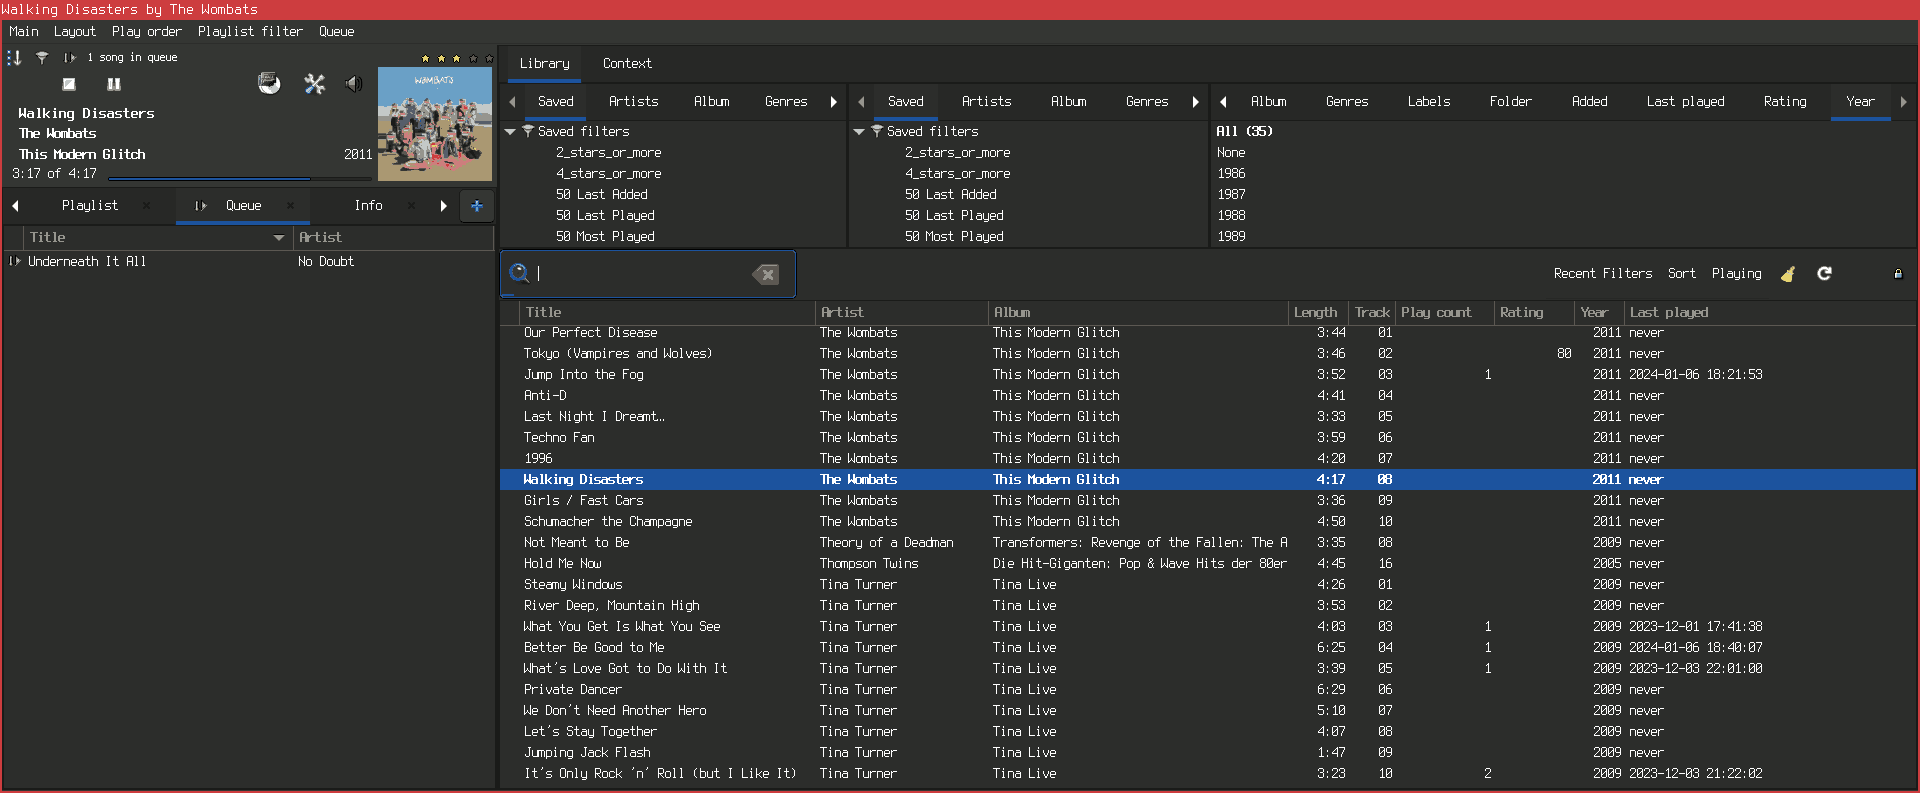Select the Rating tab in third filter pane
The image size is (1920, 793).
pos(1785,101)
